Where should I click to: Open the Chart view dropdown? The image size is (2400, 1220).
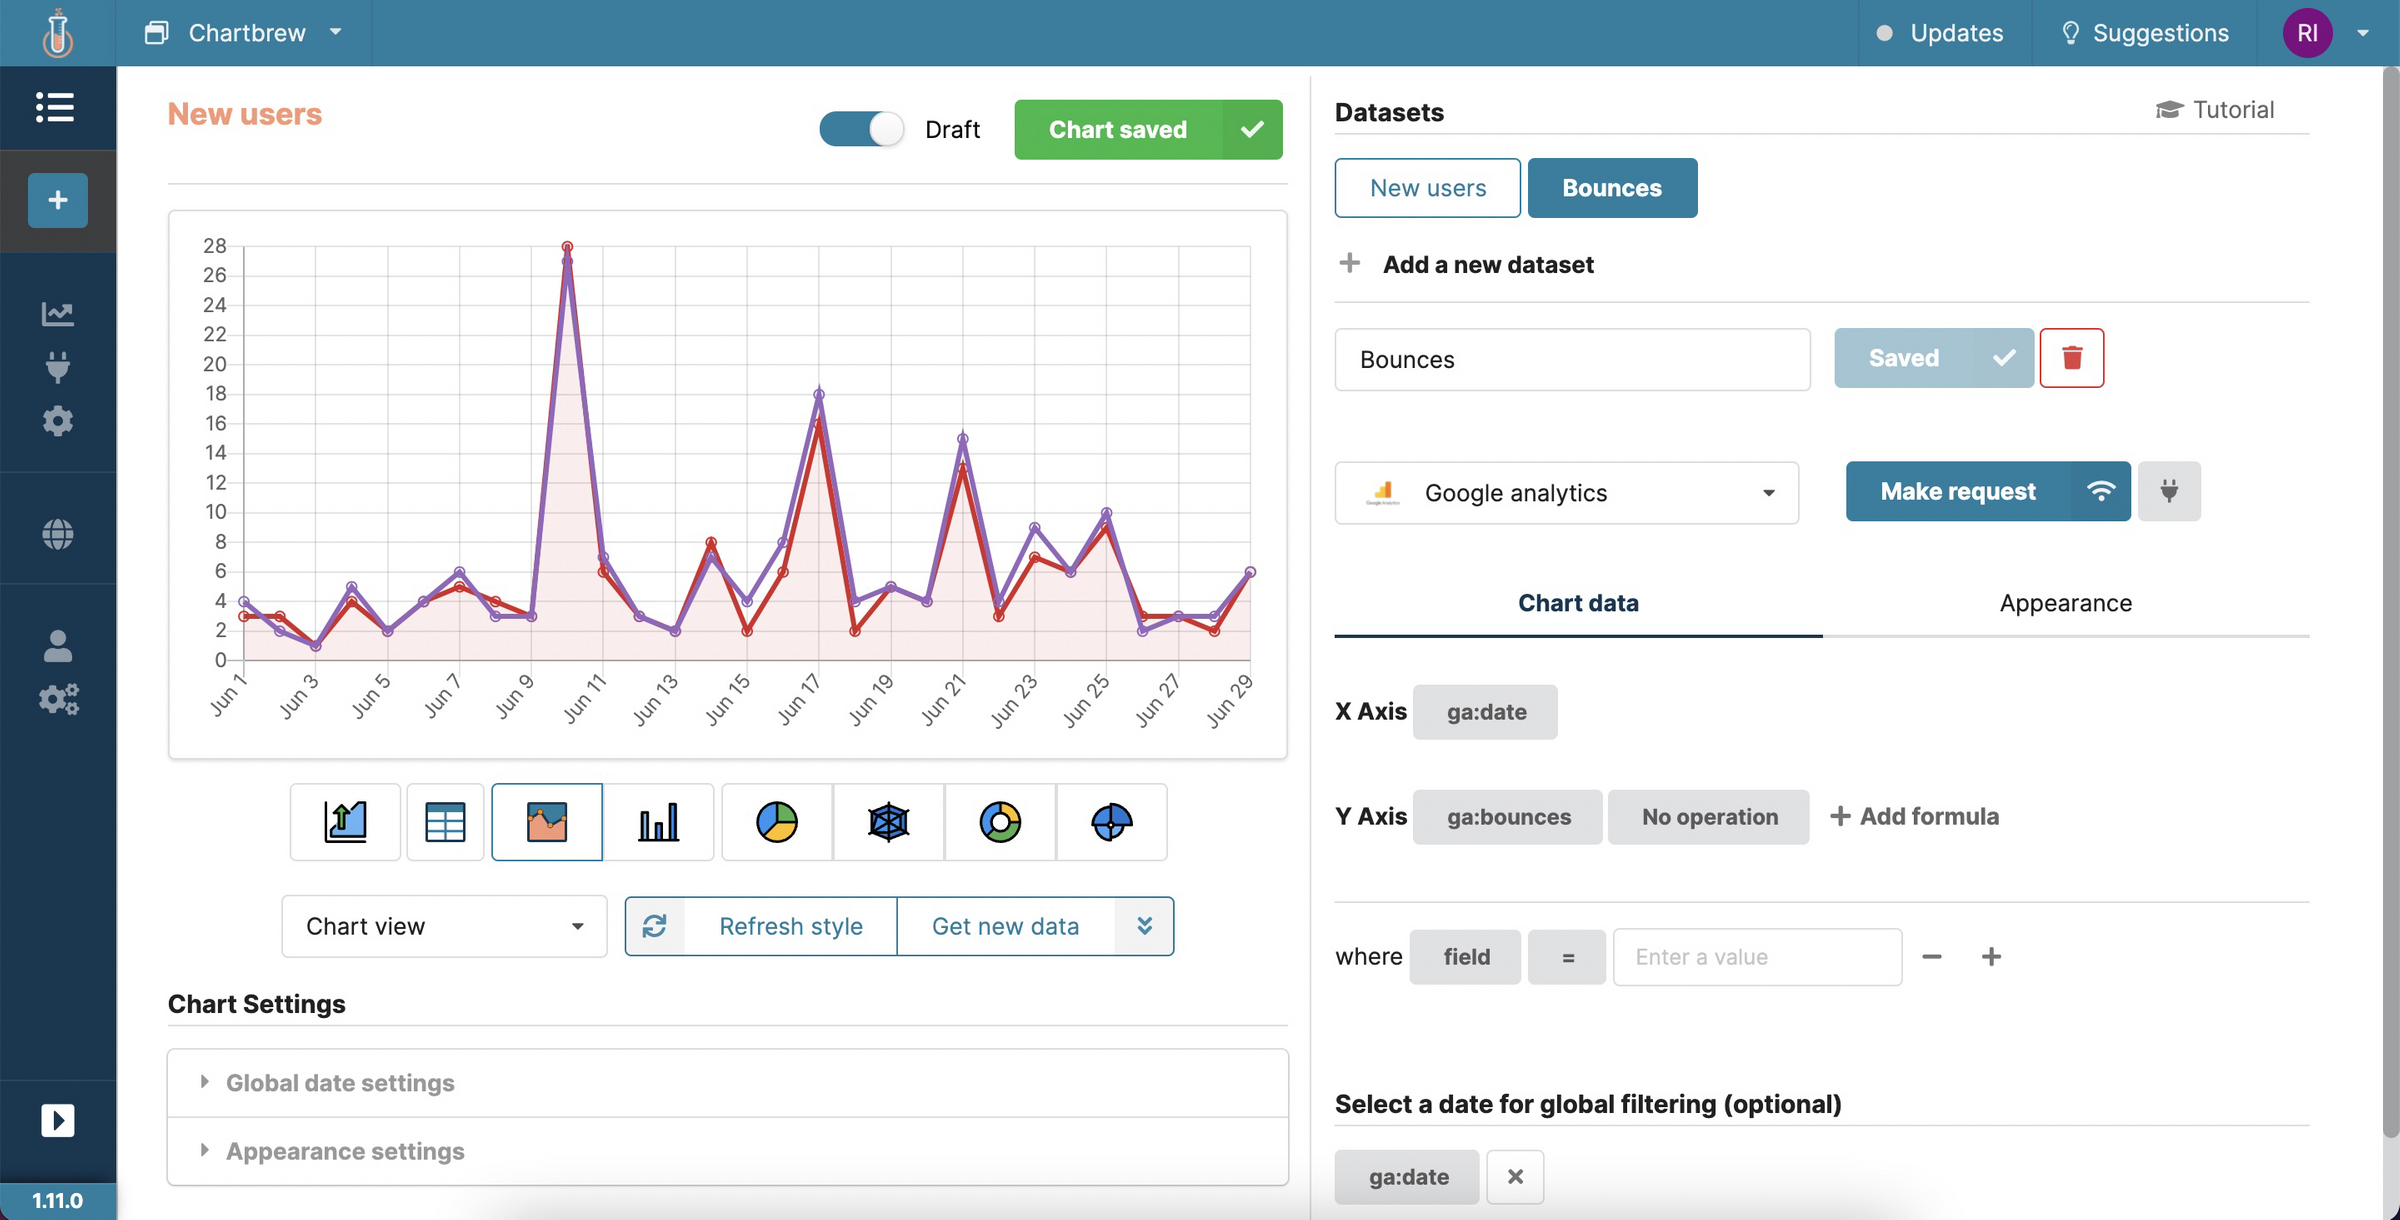pos(443,926)
